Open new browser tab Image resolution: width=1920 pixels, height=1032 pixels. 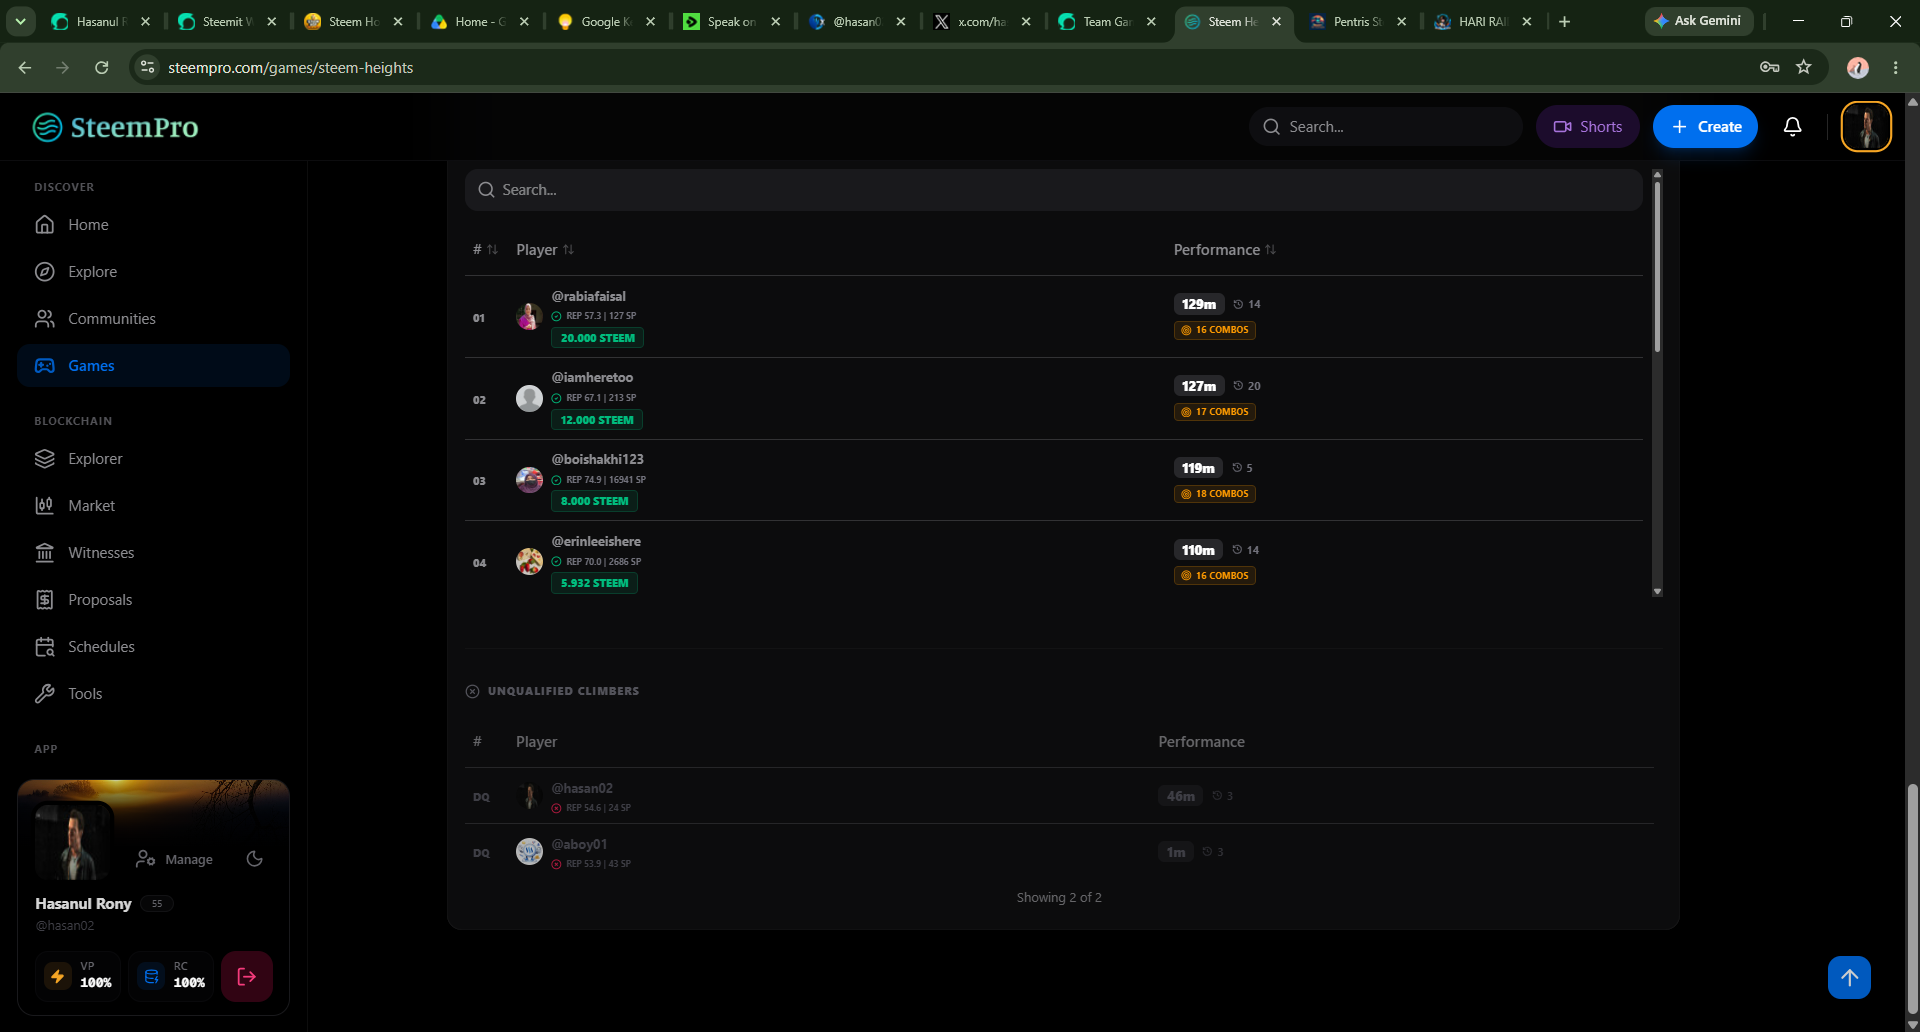click(1565, 21)
